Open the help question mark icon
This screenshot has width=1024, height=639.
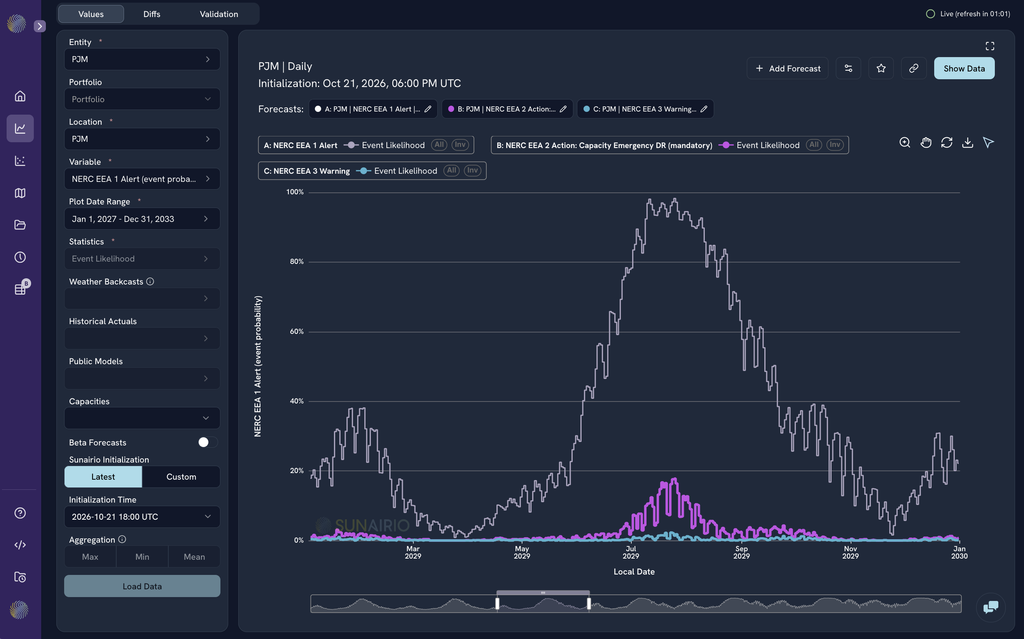click(x=20, y=513)
